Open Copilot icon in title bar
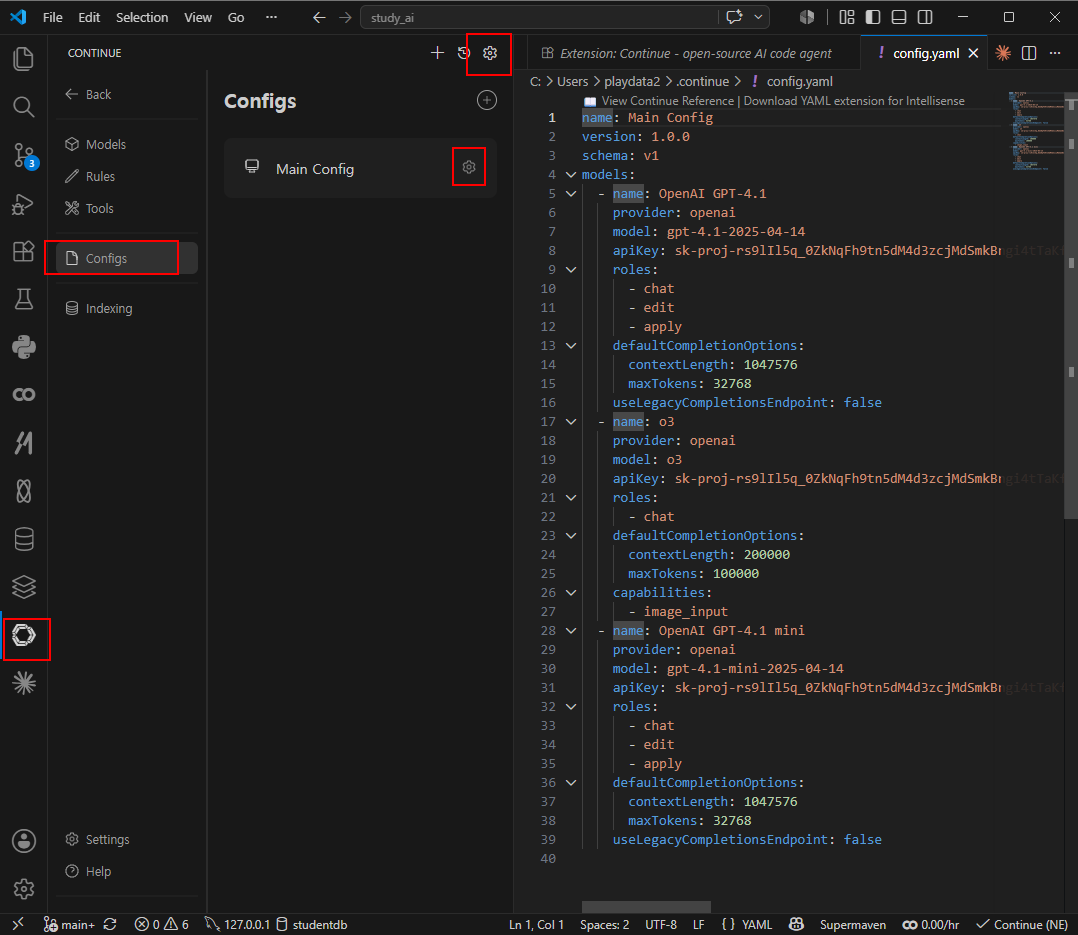The height and width of the screenshot is (935, 1078). [807, 17]
